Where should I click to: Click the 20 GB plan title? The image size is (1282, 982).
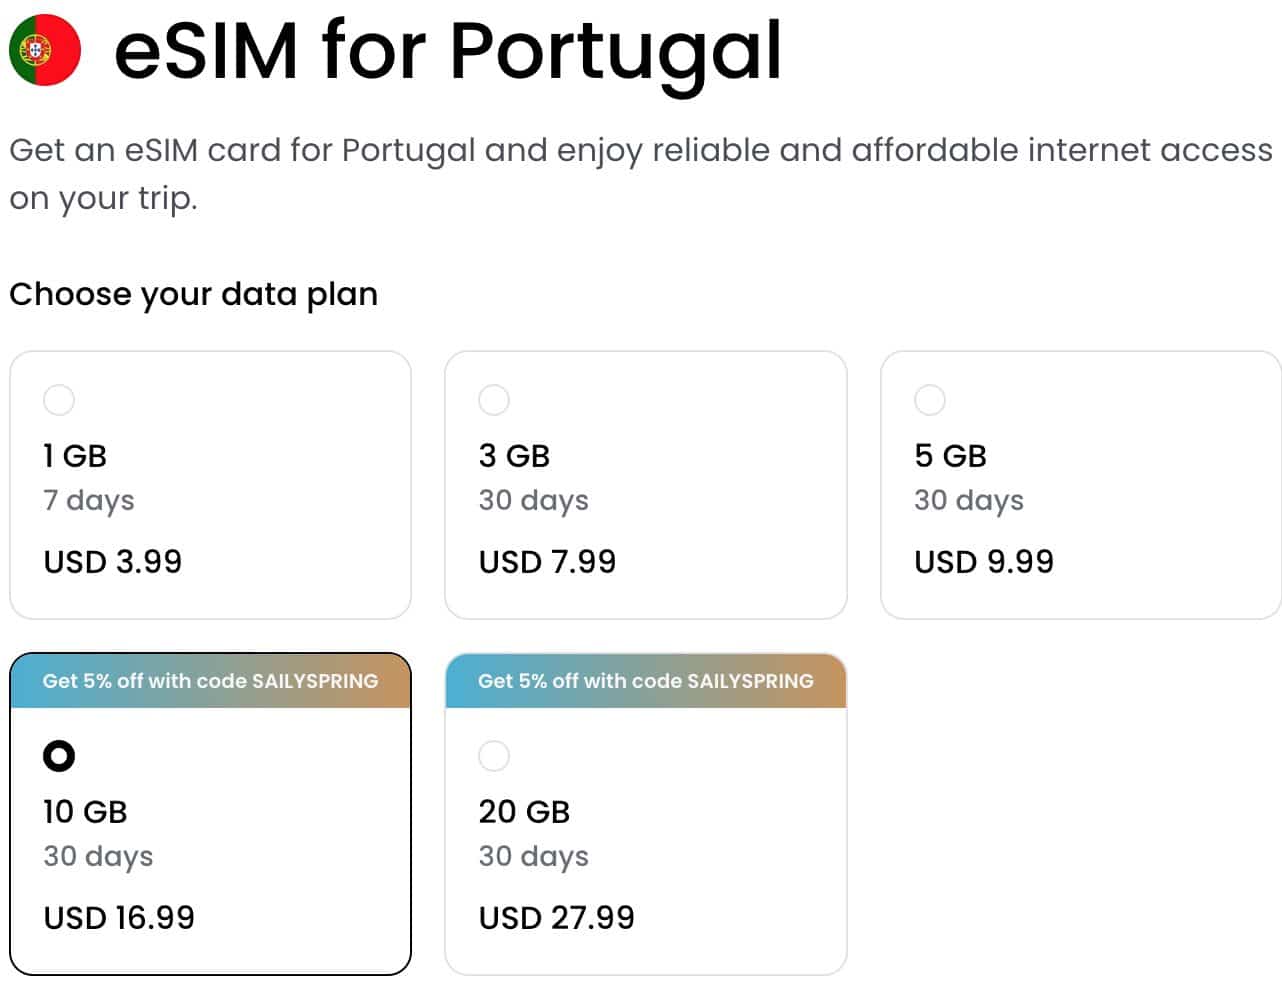[x=524, y=812]
